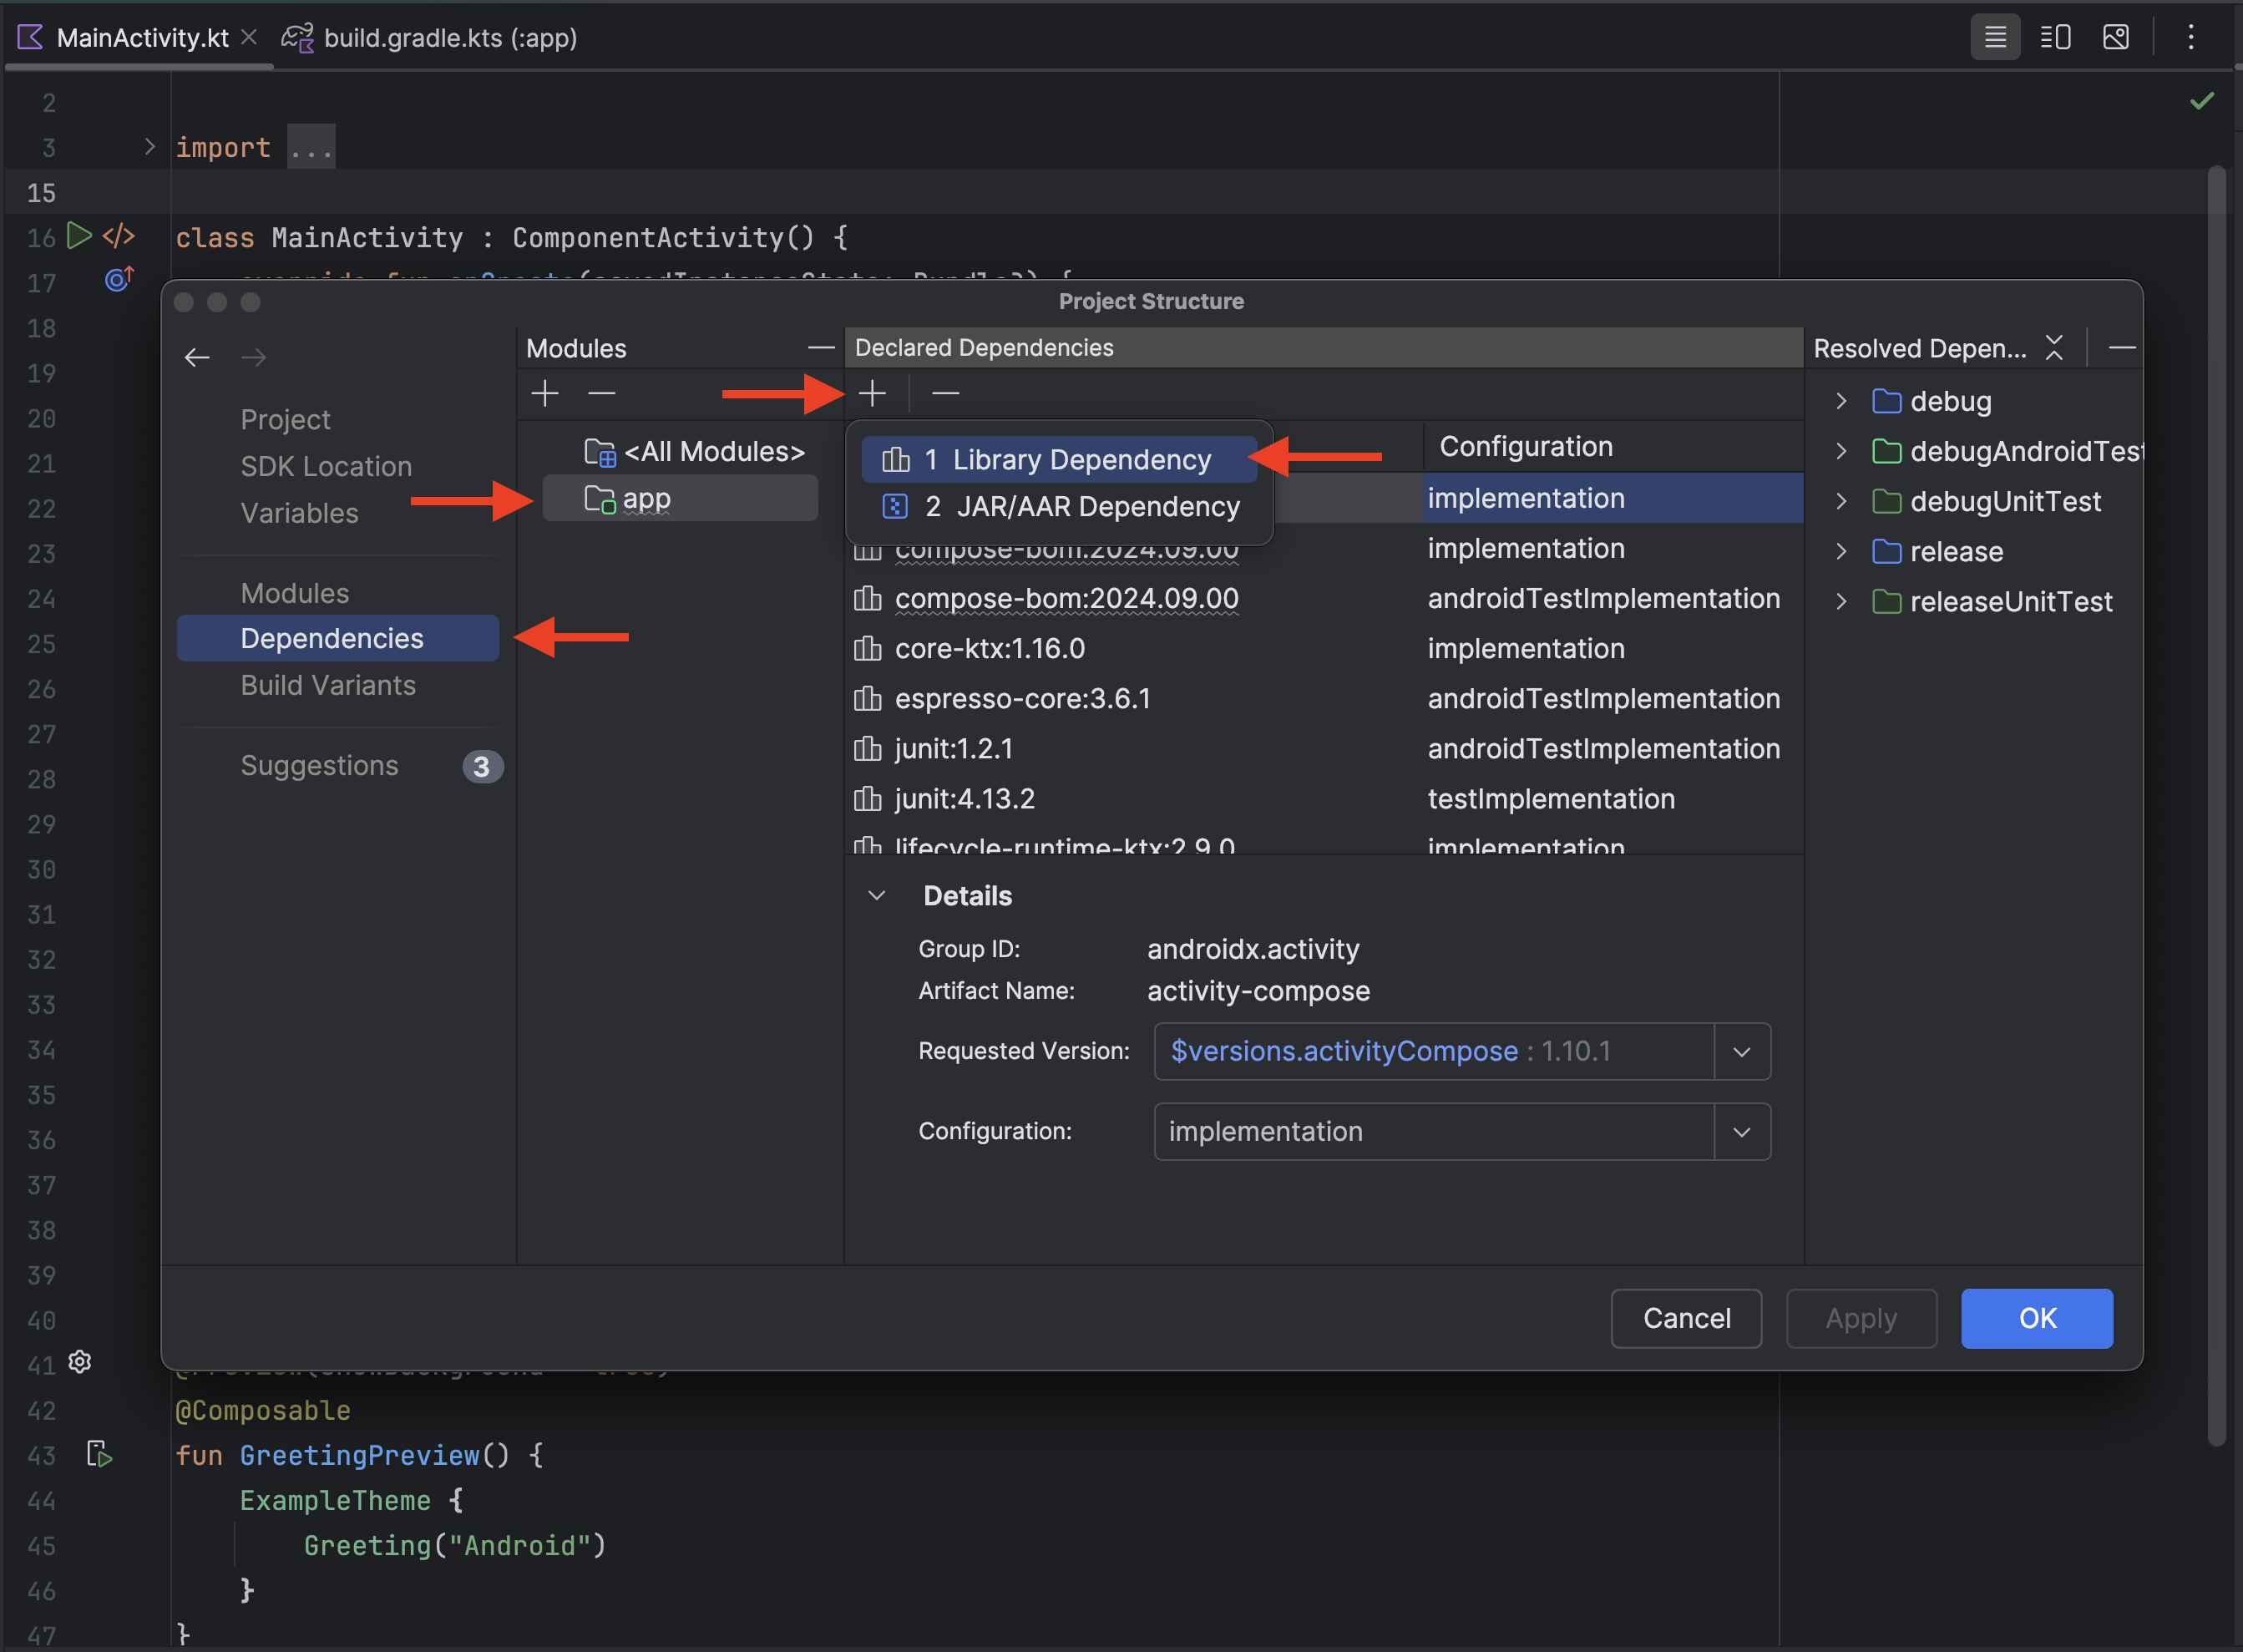Select the Build Variants sidebar item
The image size is (2243, 1652).
point(328,685)
